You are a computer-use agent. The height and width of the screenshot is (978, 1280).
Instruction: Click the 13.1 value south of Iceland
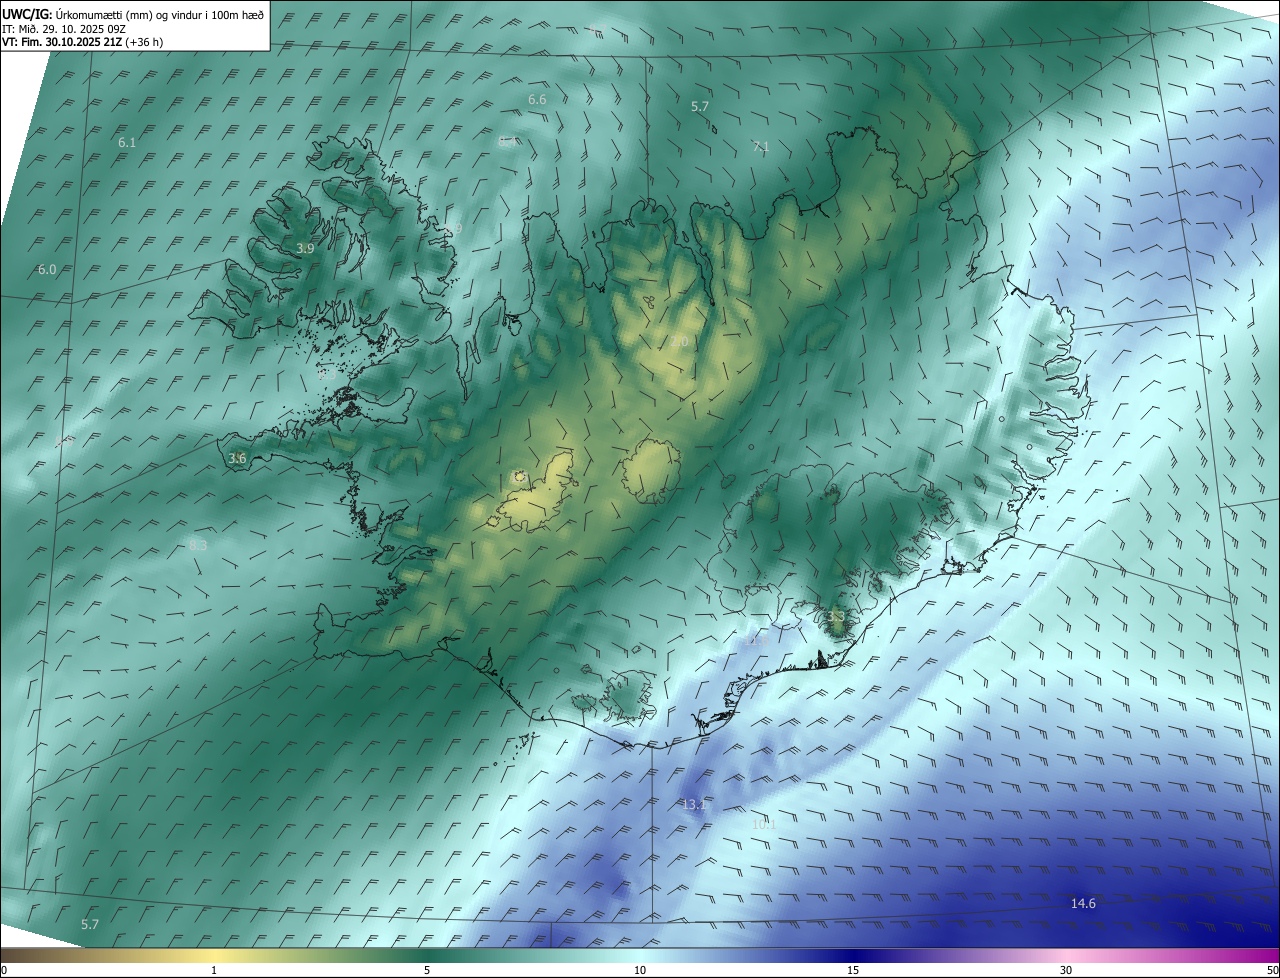click(694, 804)
